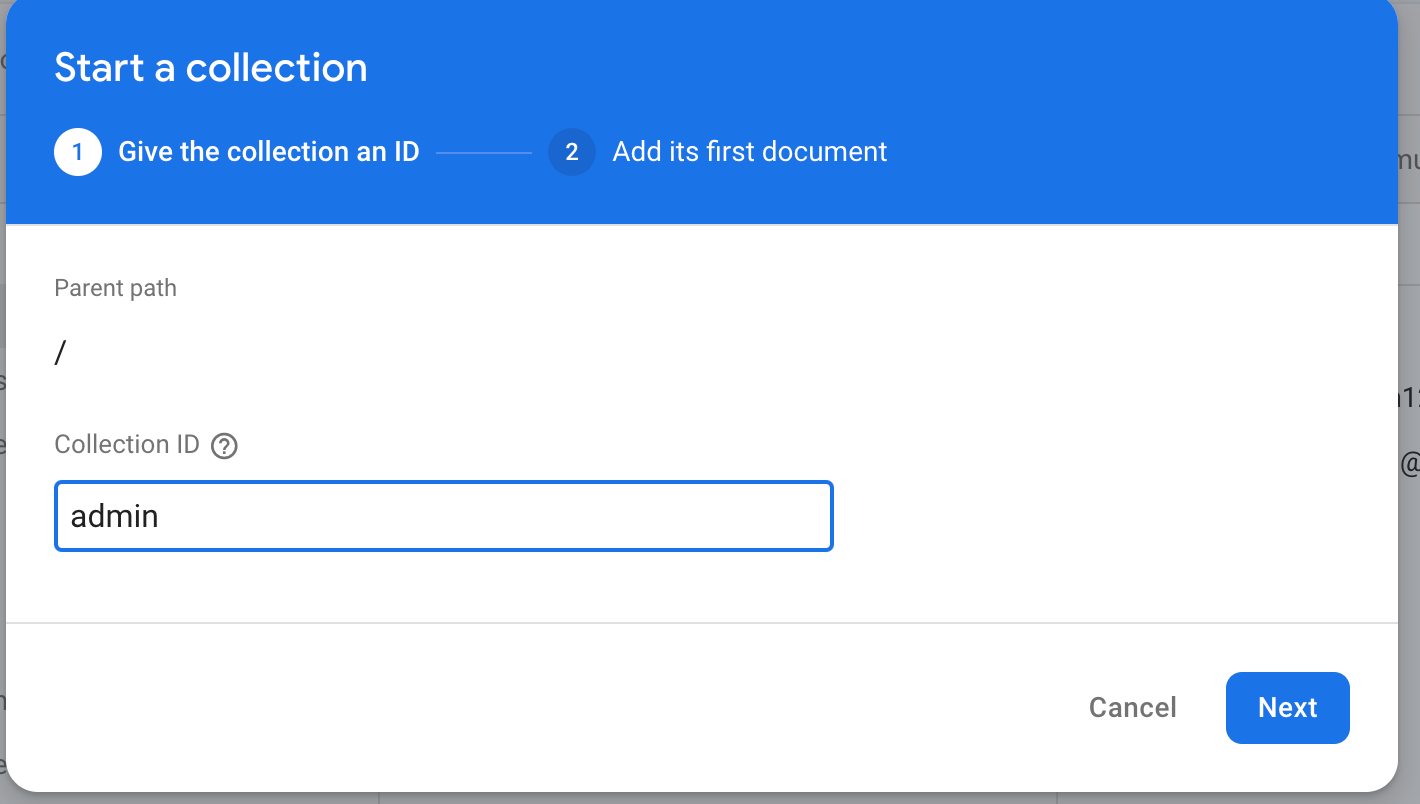
Task: Click the blue dialog header area
Action: (x=1000, y=80)
